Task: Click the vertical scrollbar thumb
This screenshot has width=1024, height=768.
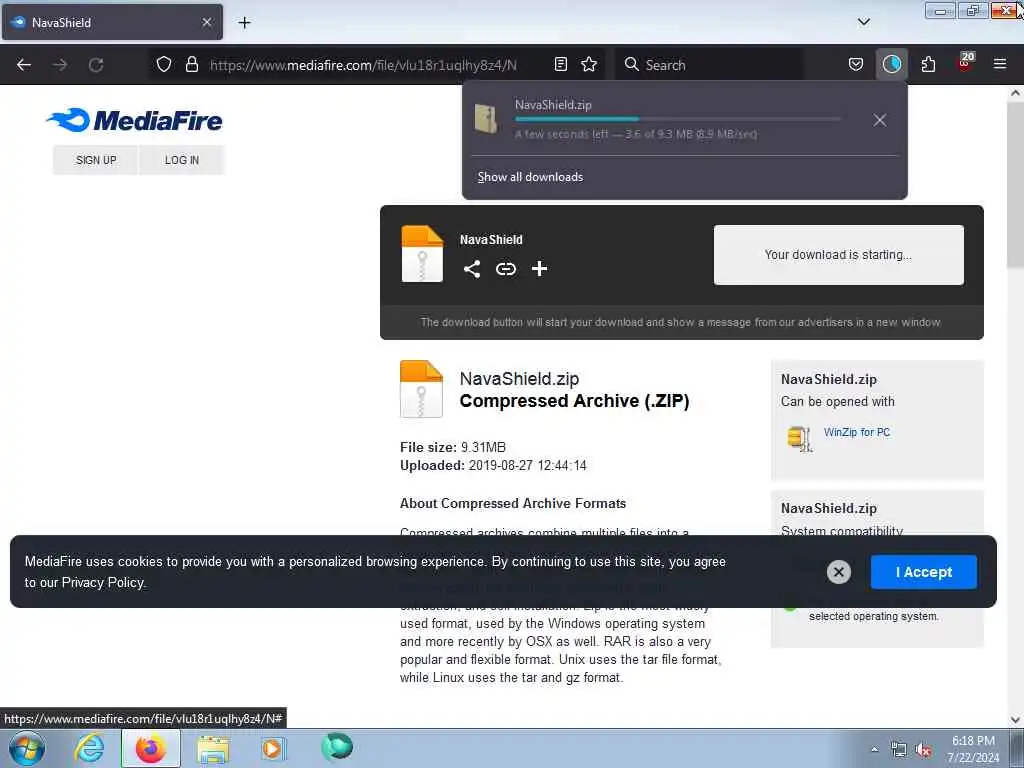Action: click(1015, 184)
